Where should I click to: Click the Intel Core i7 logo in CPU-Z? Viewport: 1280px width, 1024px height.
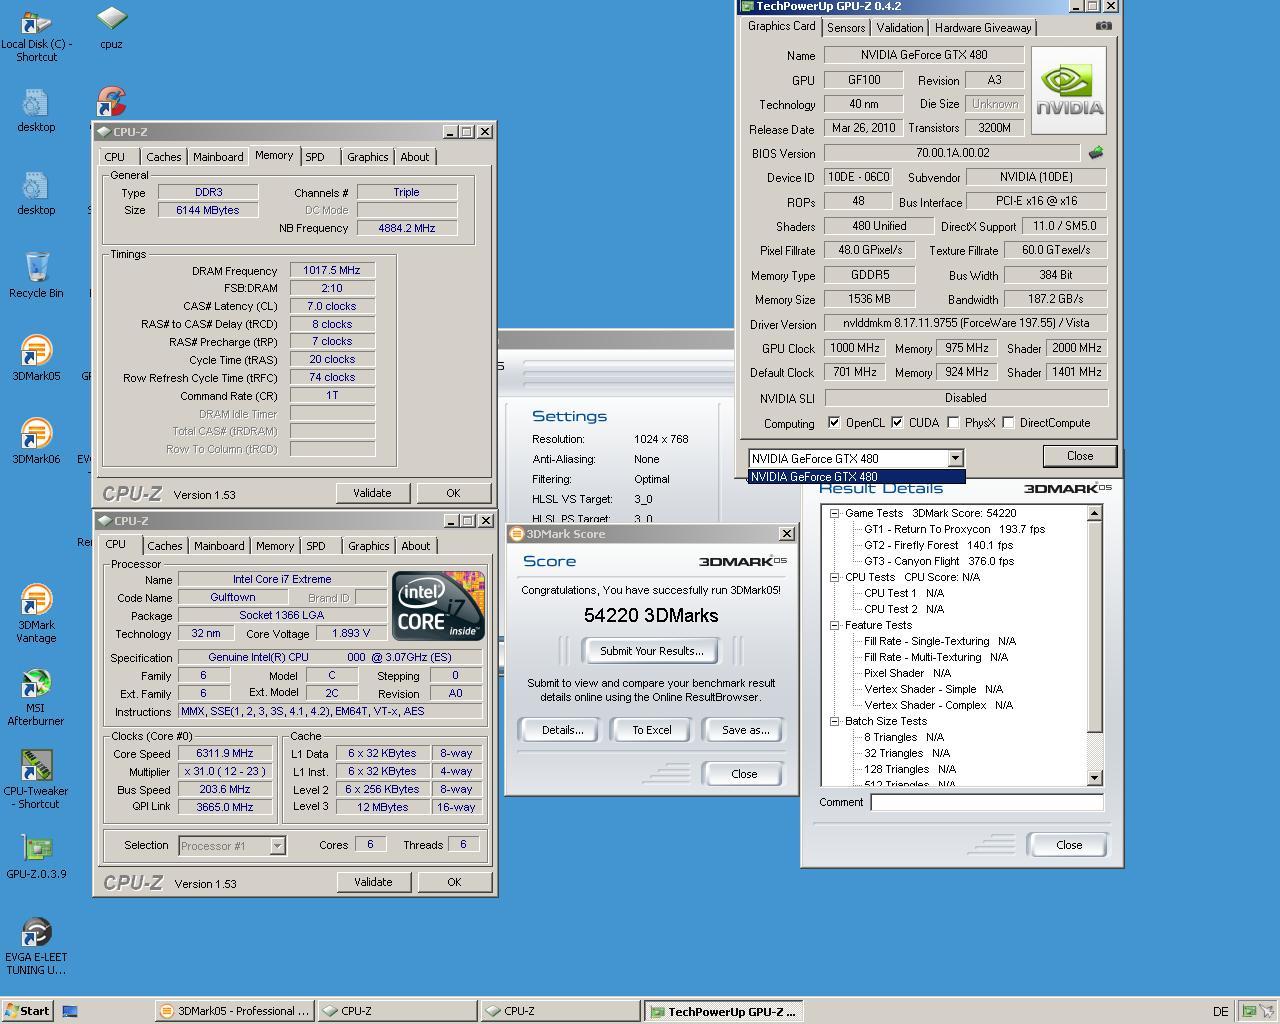click(438, 606)
